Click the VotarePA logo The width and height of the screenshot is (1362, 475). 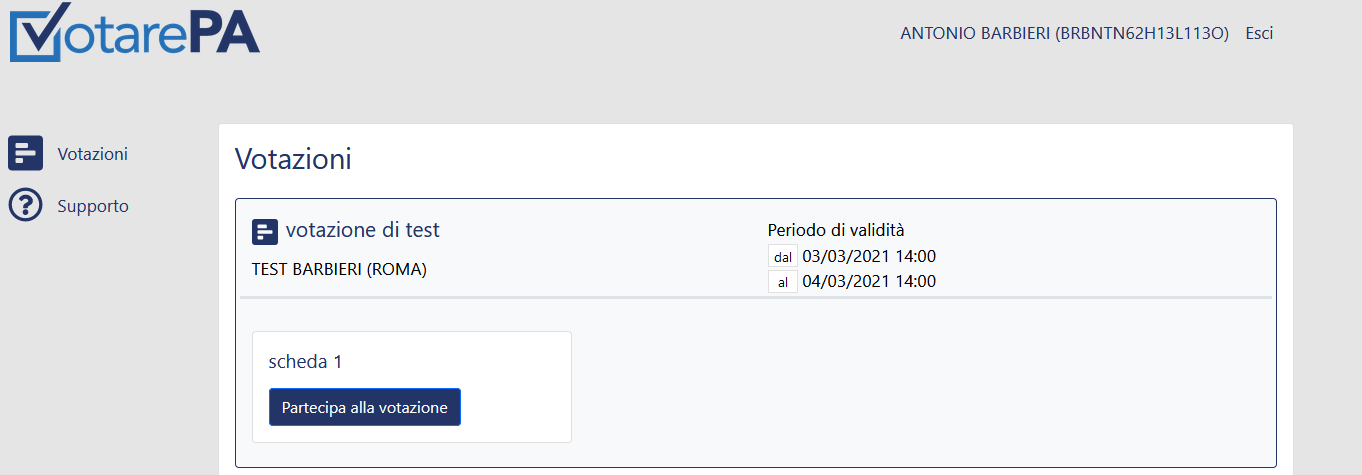click(x=135, y=31)
